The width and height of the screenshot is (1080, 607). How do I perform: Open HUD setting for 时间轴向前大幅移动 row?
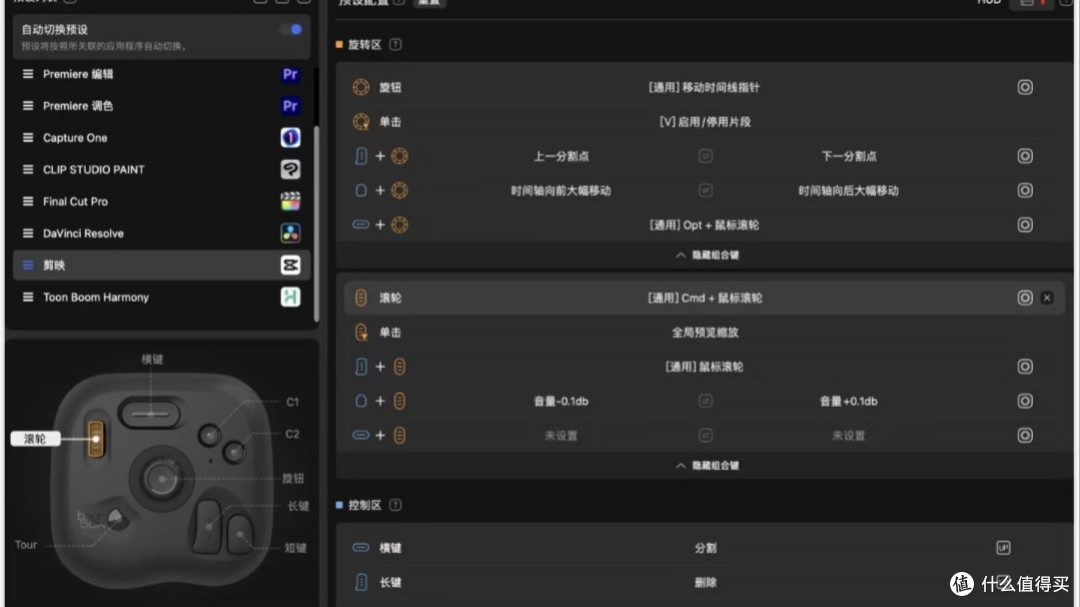[1025, 190]
